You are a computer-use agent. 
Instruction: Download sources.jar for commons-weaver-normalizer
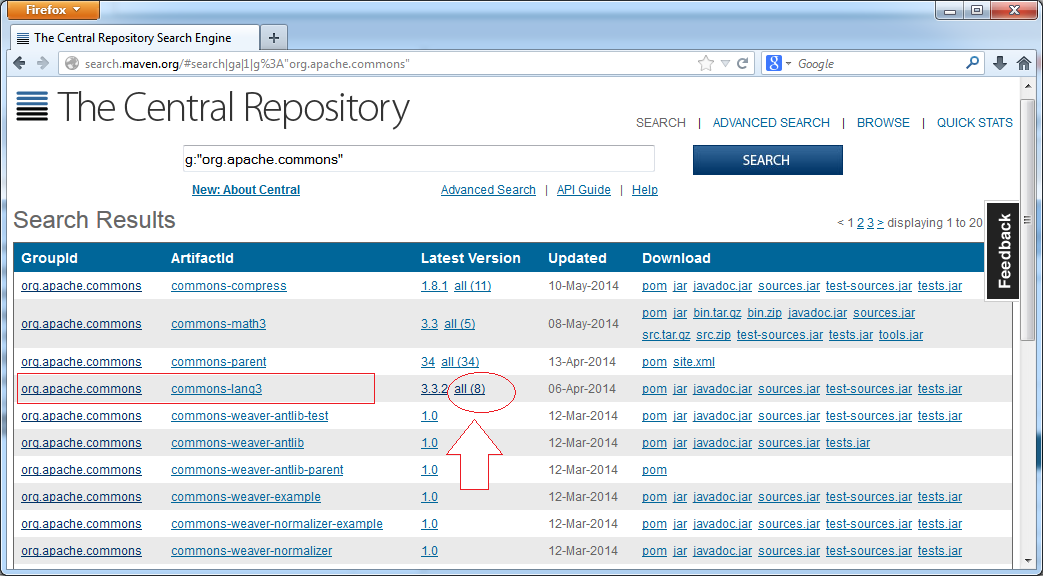[789, 551]
